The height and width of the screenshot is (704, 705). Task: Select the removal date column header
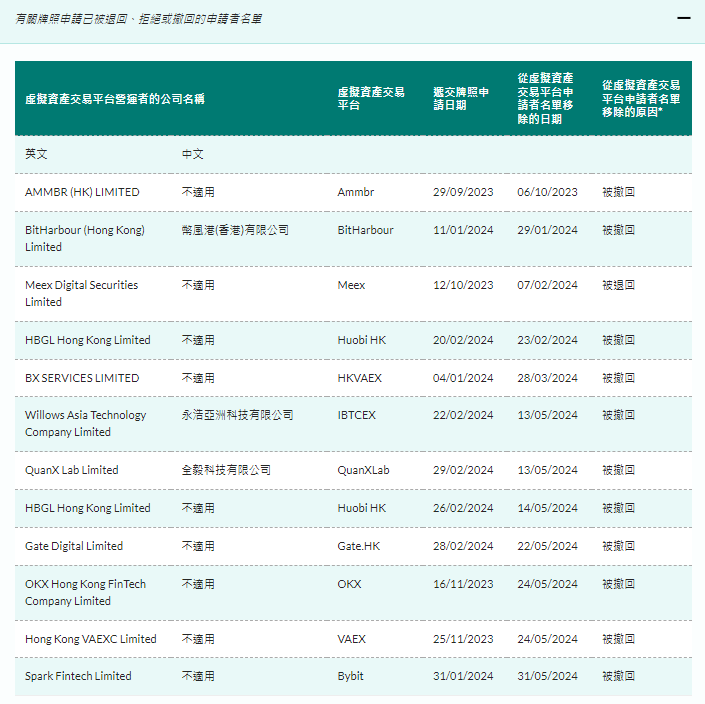pyautogui.click(x=545, y=98)
